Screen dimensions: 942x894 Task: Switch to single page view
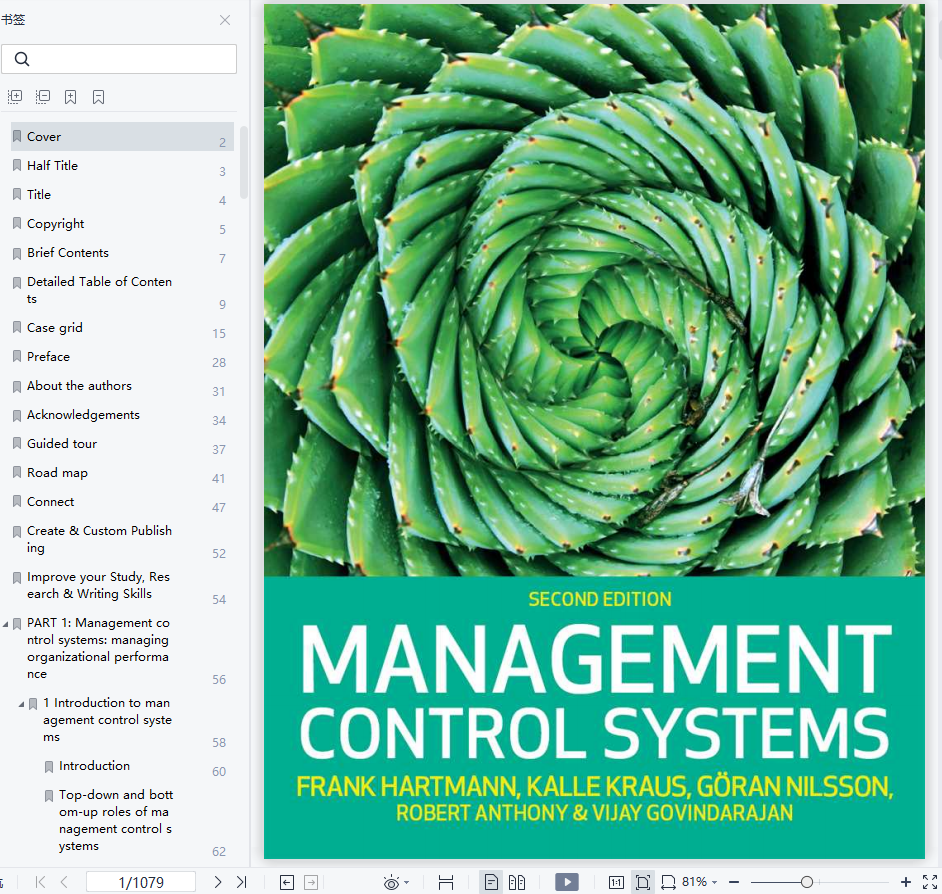491,882
